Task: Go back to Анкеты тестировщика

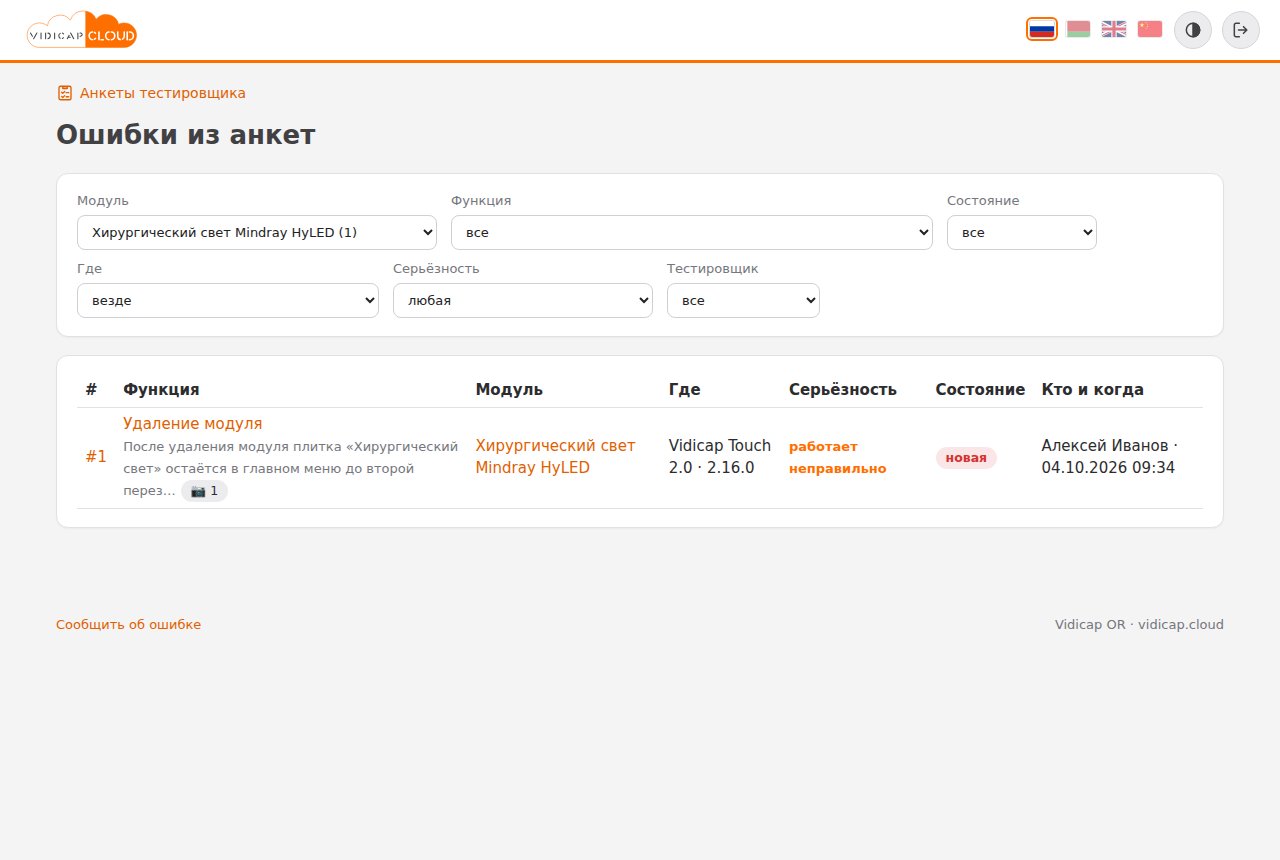Action: 151,93
